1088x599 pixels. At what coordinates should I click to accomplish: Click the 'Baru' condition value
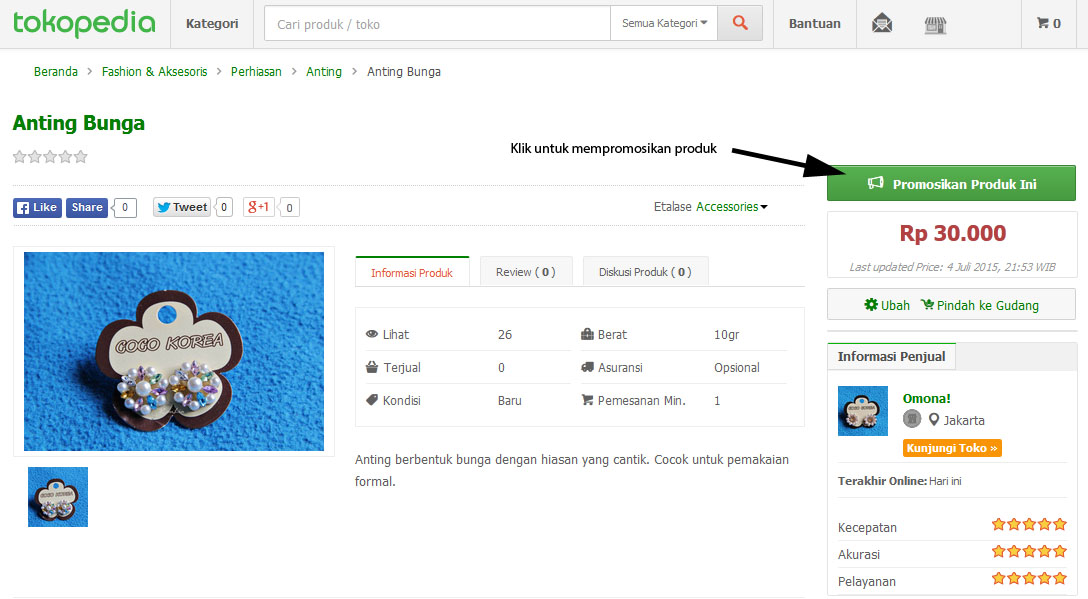pos(509,400)
